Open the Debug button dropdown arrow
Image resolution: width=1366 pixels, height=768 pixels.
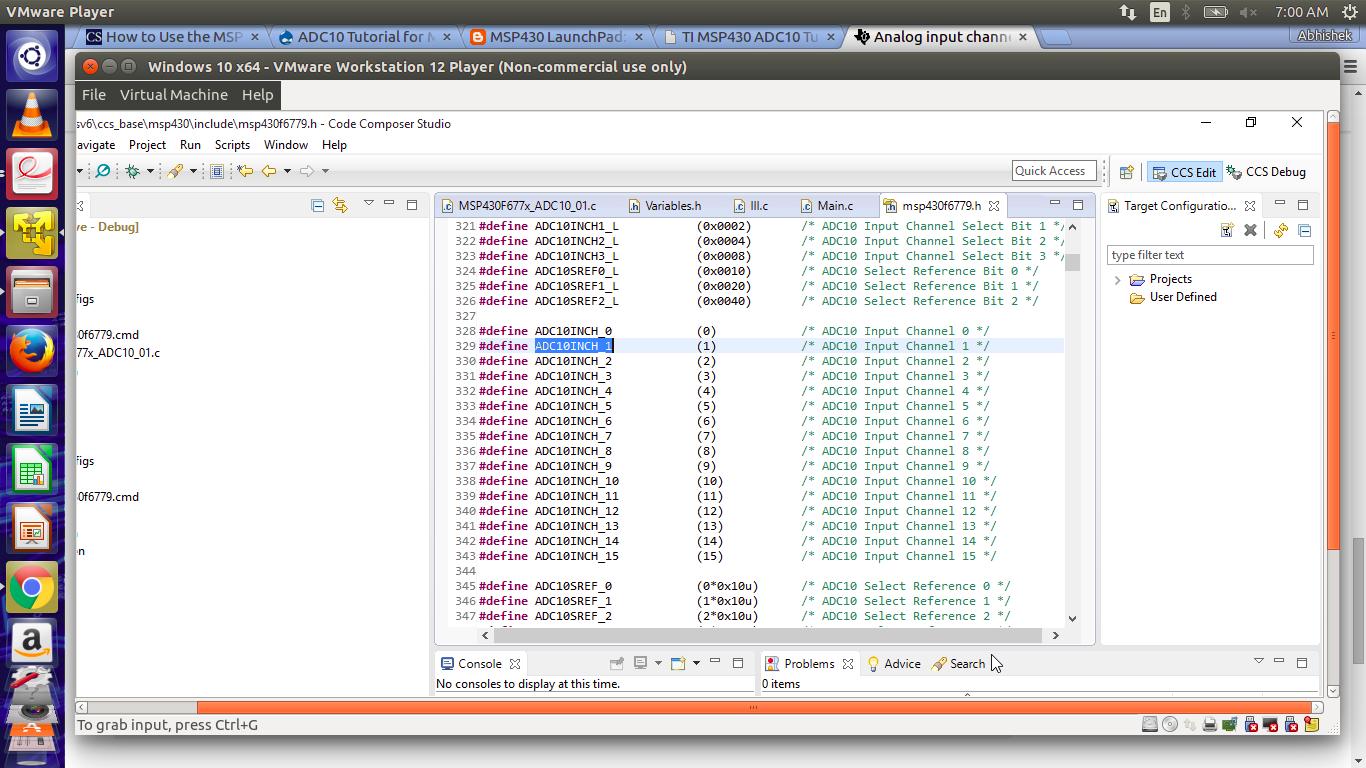click(150, 172)
